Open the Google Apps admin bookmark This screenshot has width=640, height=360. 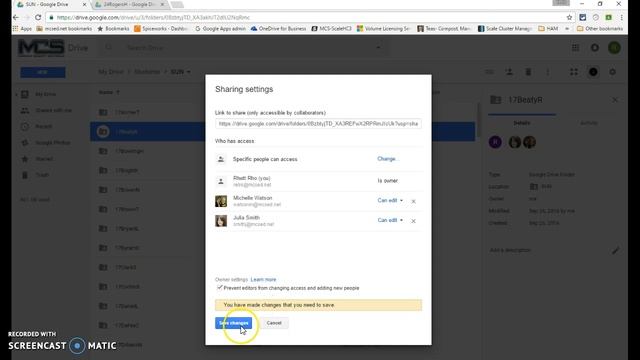pos(220,29)
